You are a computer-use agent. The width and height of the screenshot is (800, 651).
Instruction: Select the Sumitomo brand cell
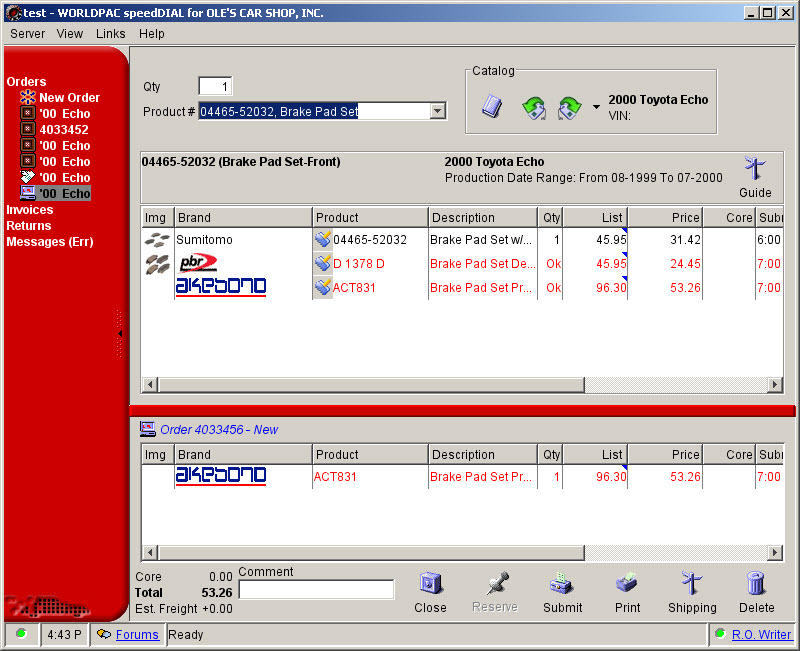(243, 240)
